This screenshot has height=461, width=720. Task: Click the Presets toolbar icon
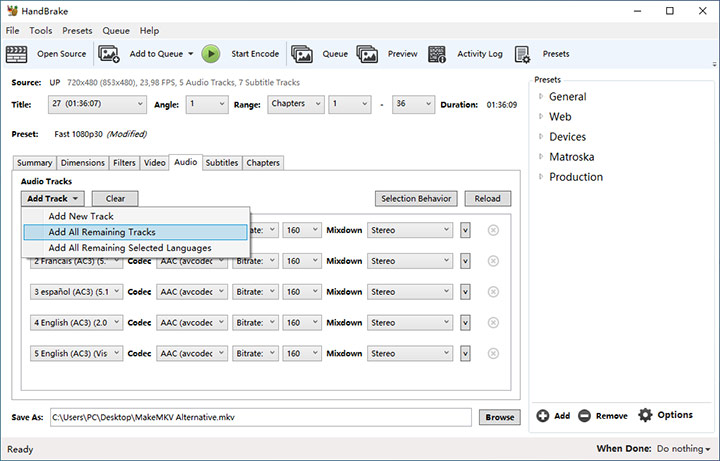point(523,54)
